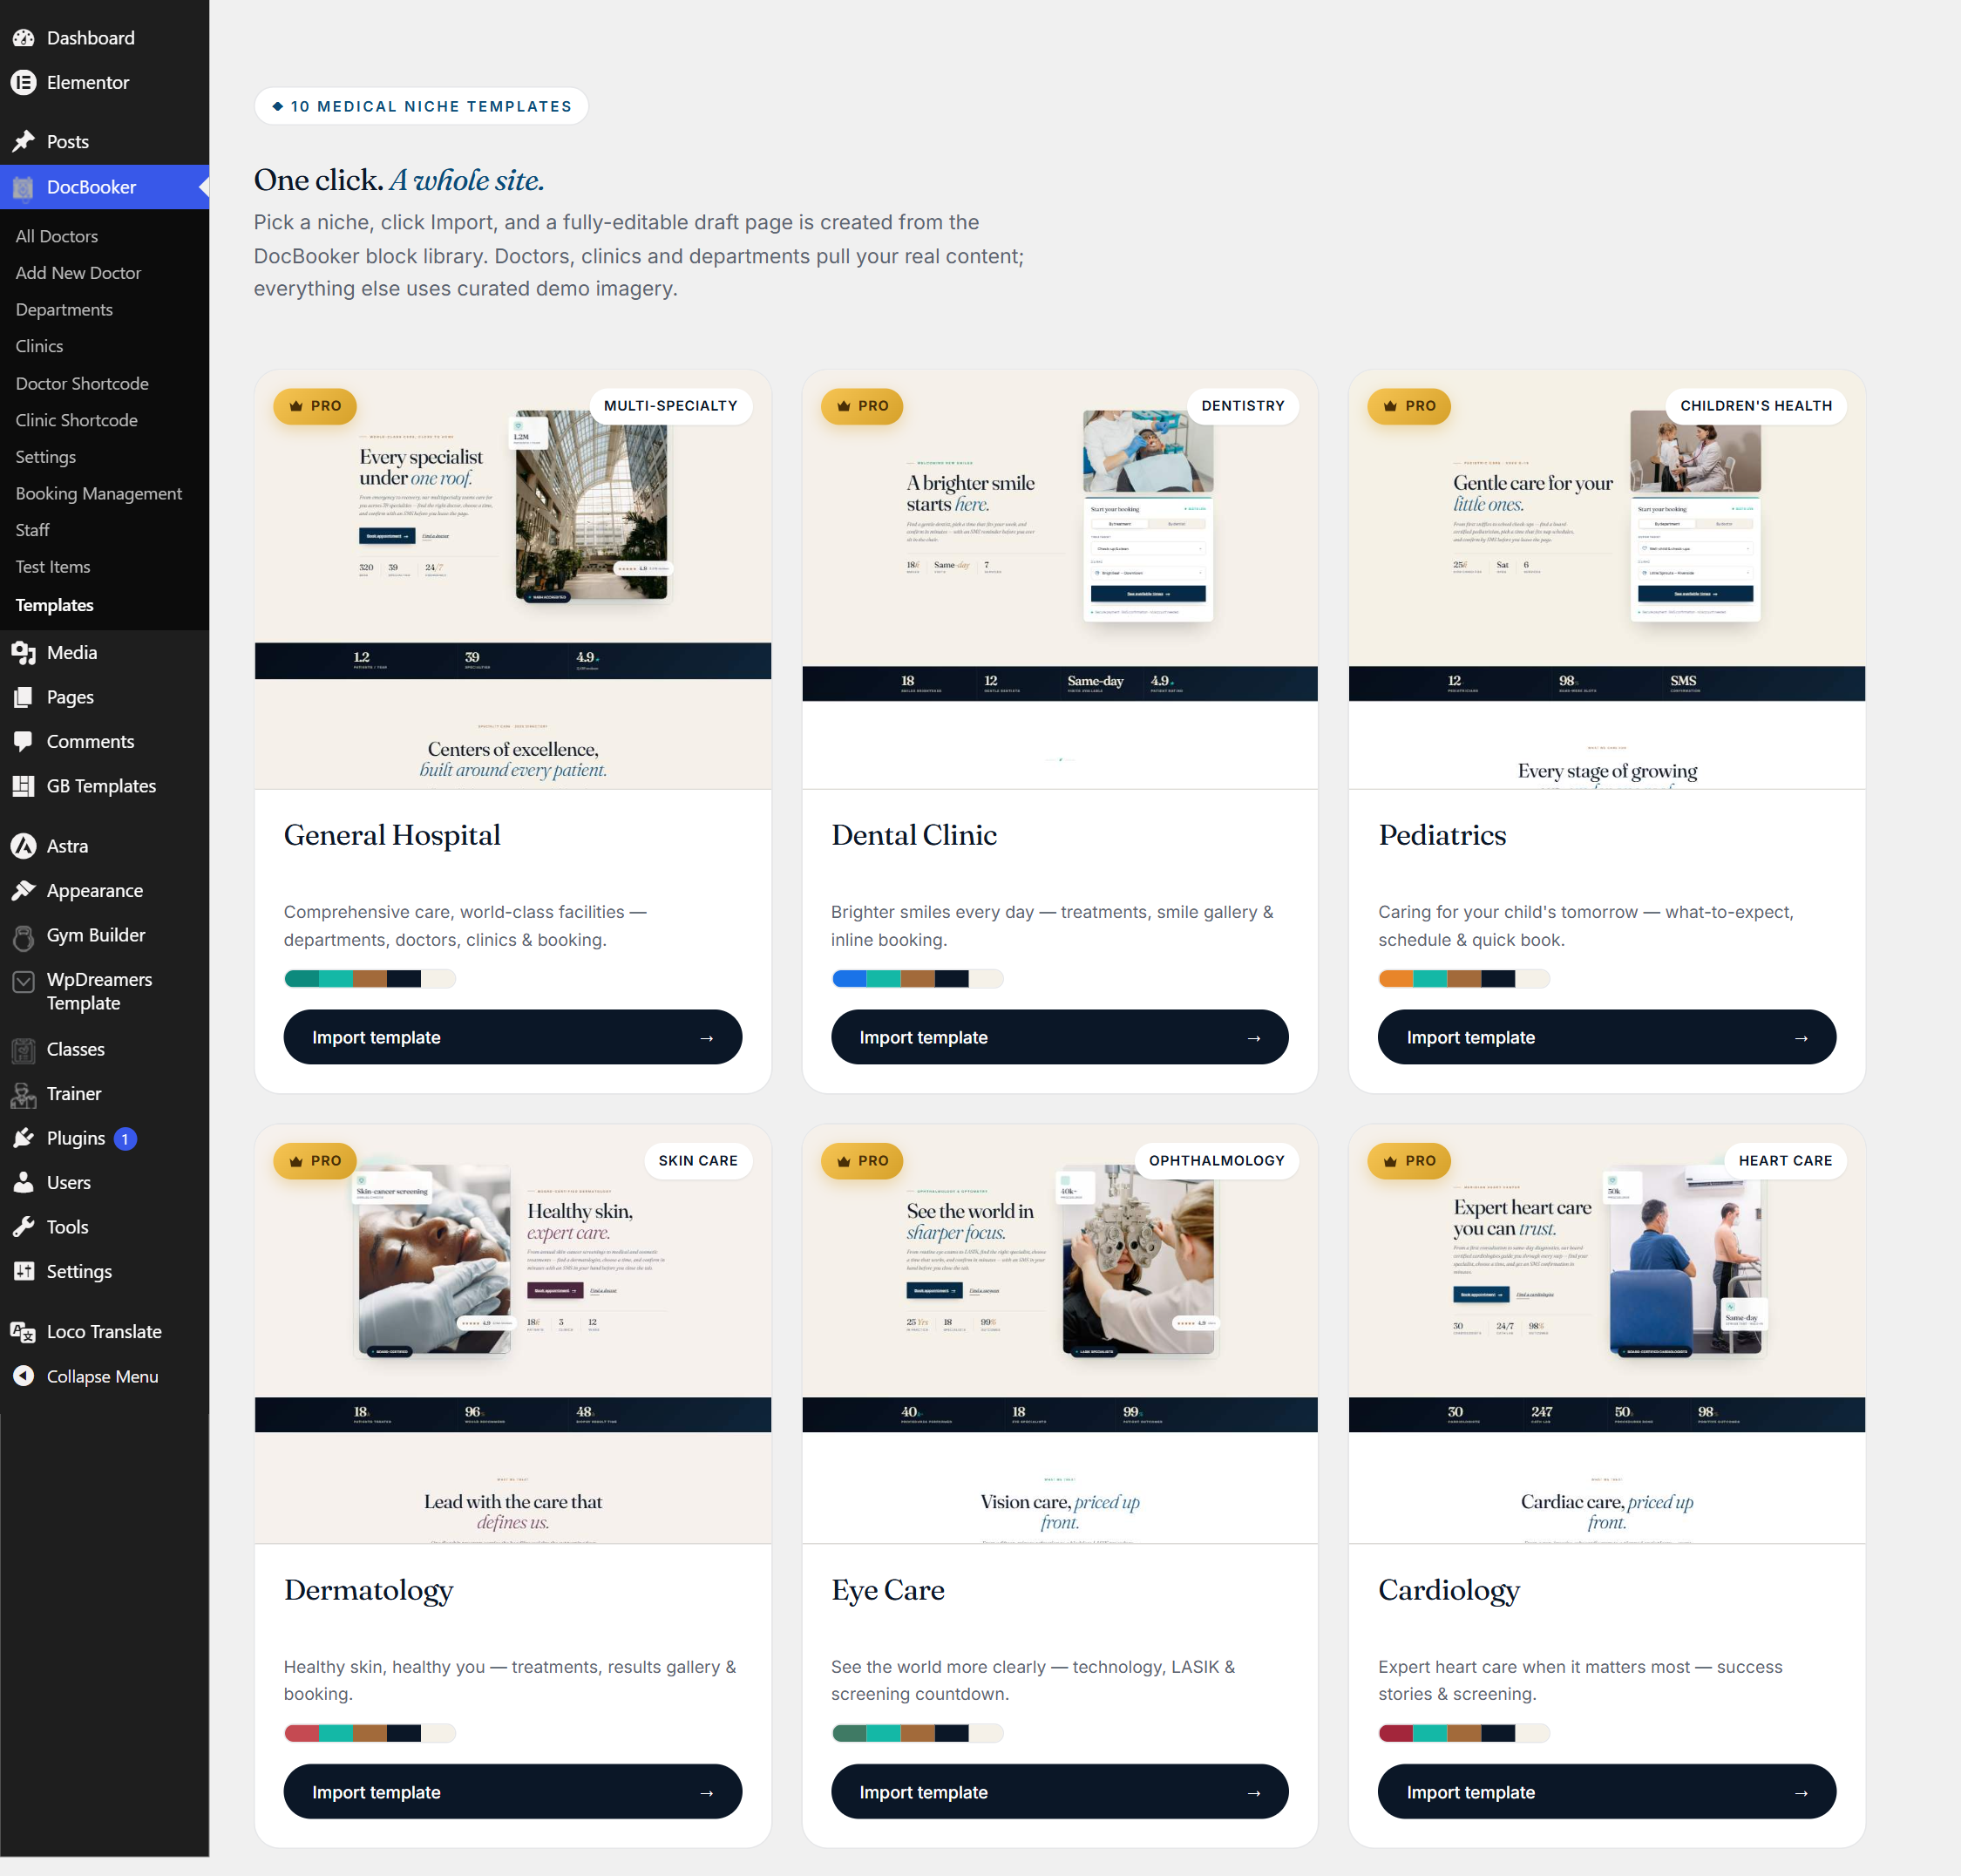Click the Loco Translate icon
The height and width of the screenshot is (1876, 1961).
[x=23, y=1332]
